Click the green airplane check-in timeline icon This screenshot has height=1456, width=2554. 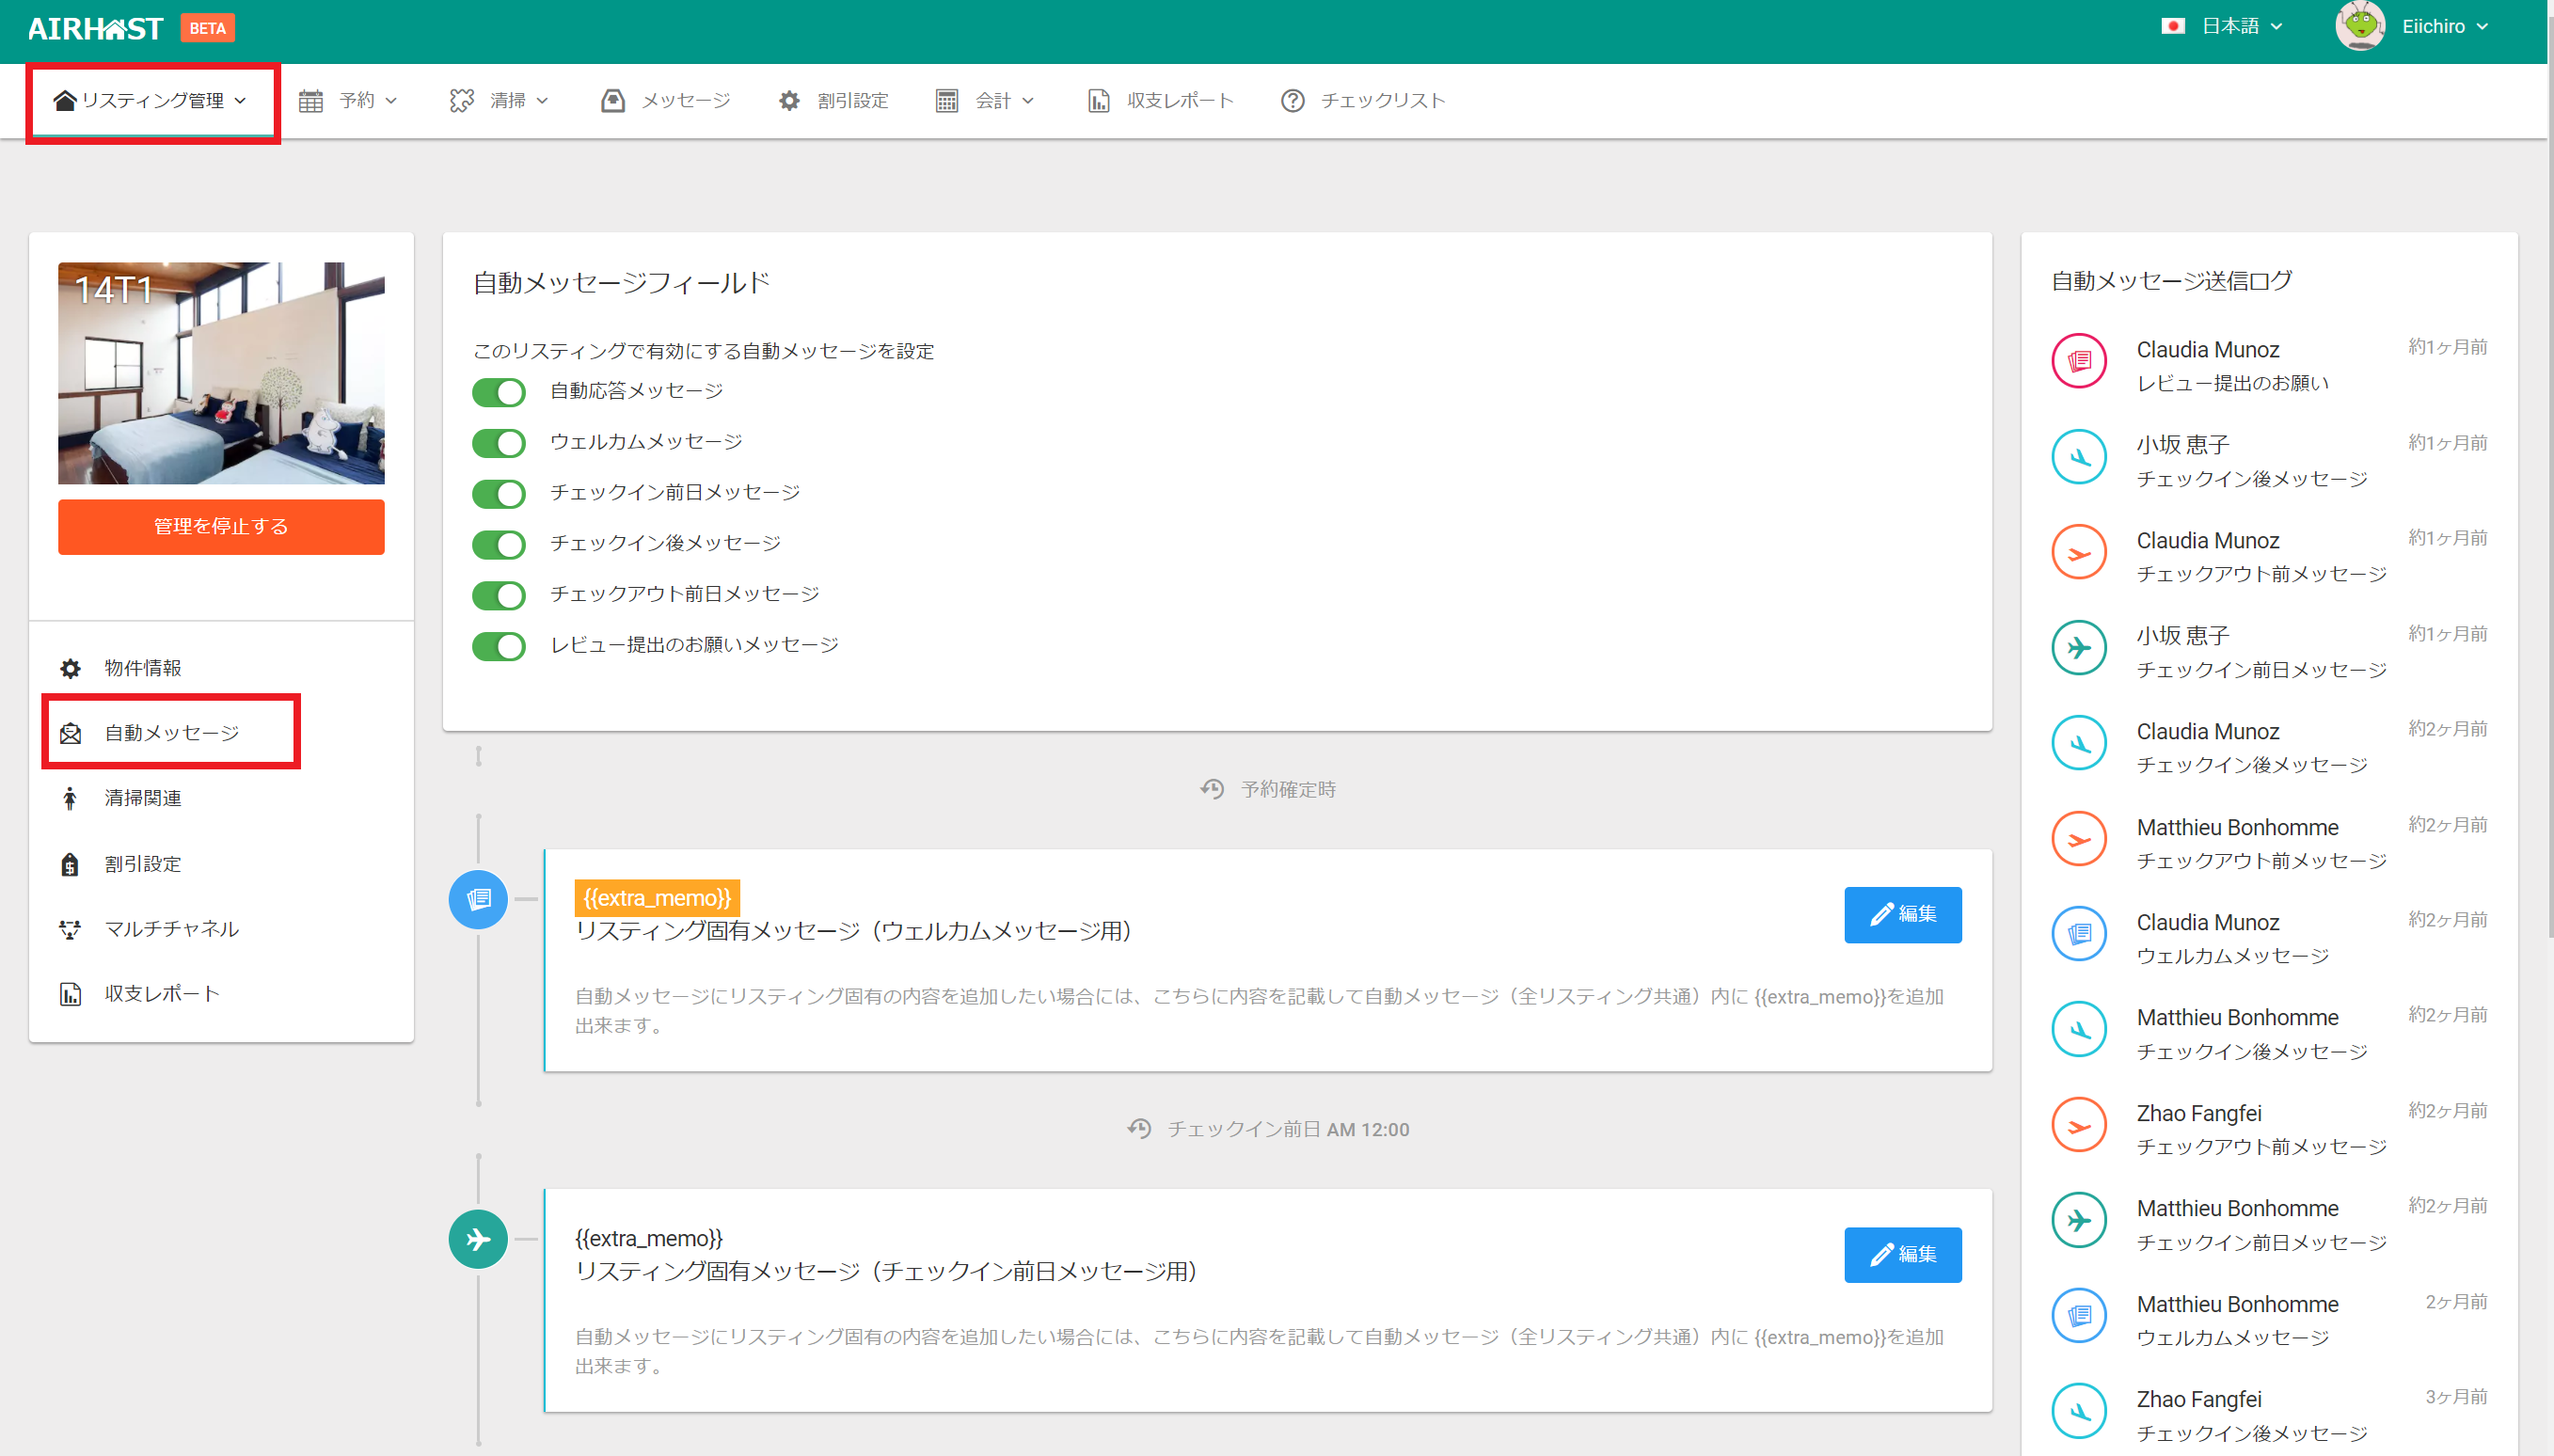[478, 1239]
